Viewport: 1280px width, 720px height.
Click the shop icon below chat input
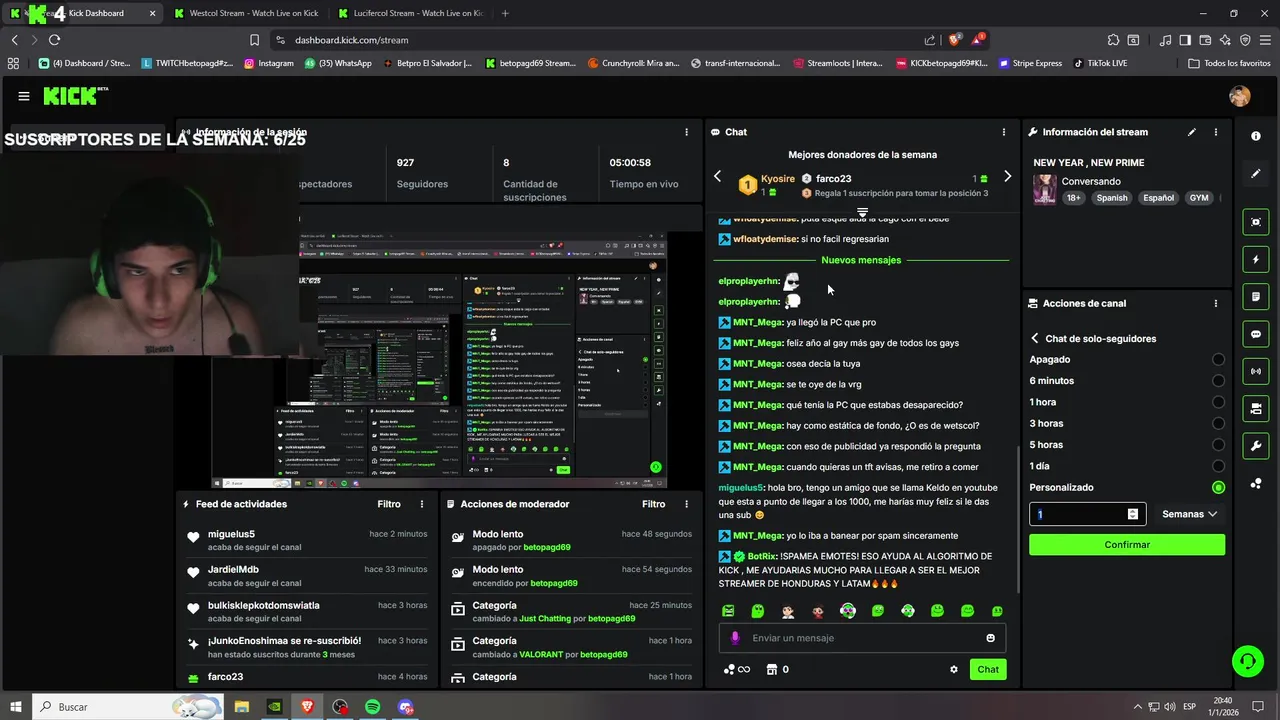[x=771, y=670]
